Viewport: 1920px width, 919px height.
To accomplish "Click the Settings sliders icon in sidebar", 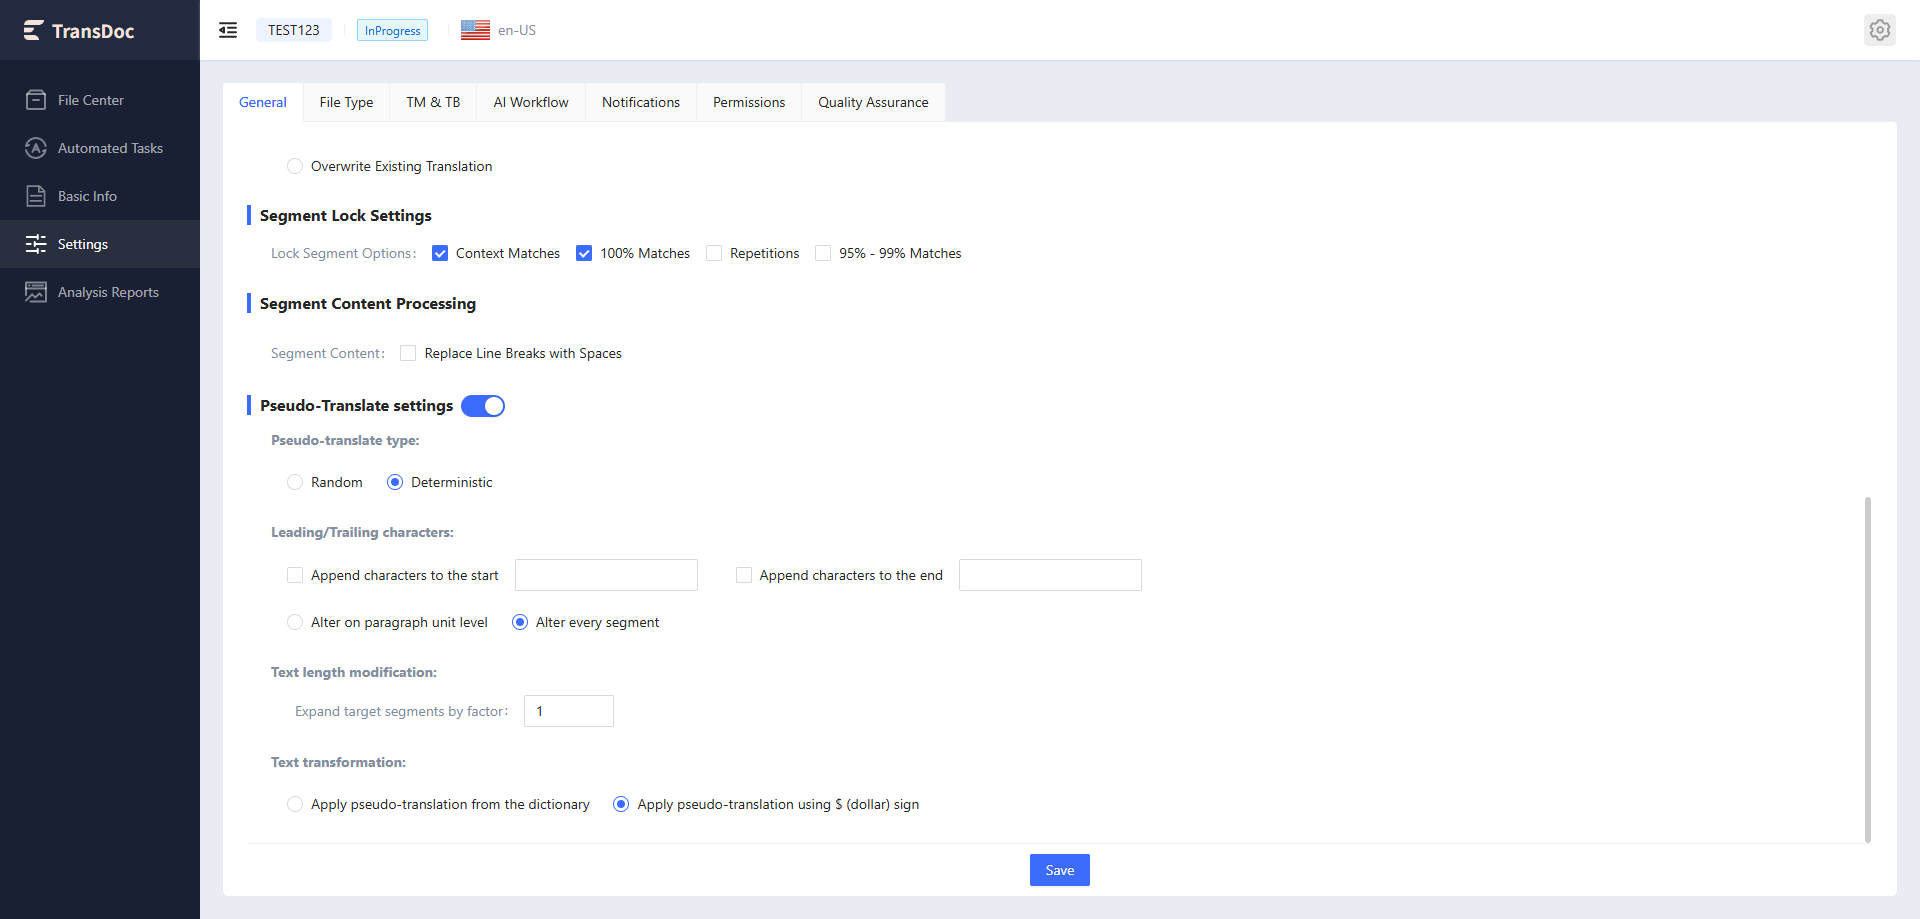I will coord(36,244).
